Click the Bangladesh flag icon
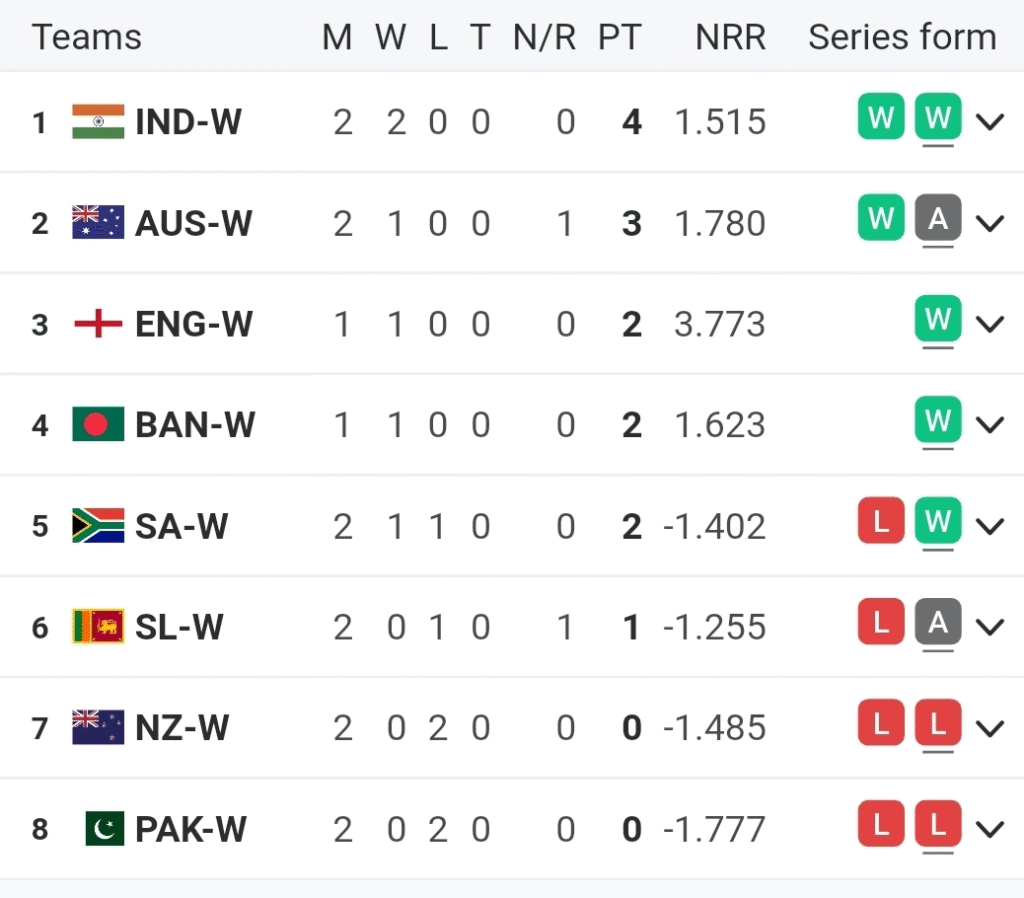This screenshot has height=898, width=1024. coord(98,425)
